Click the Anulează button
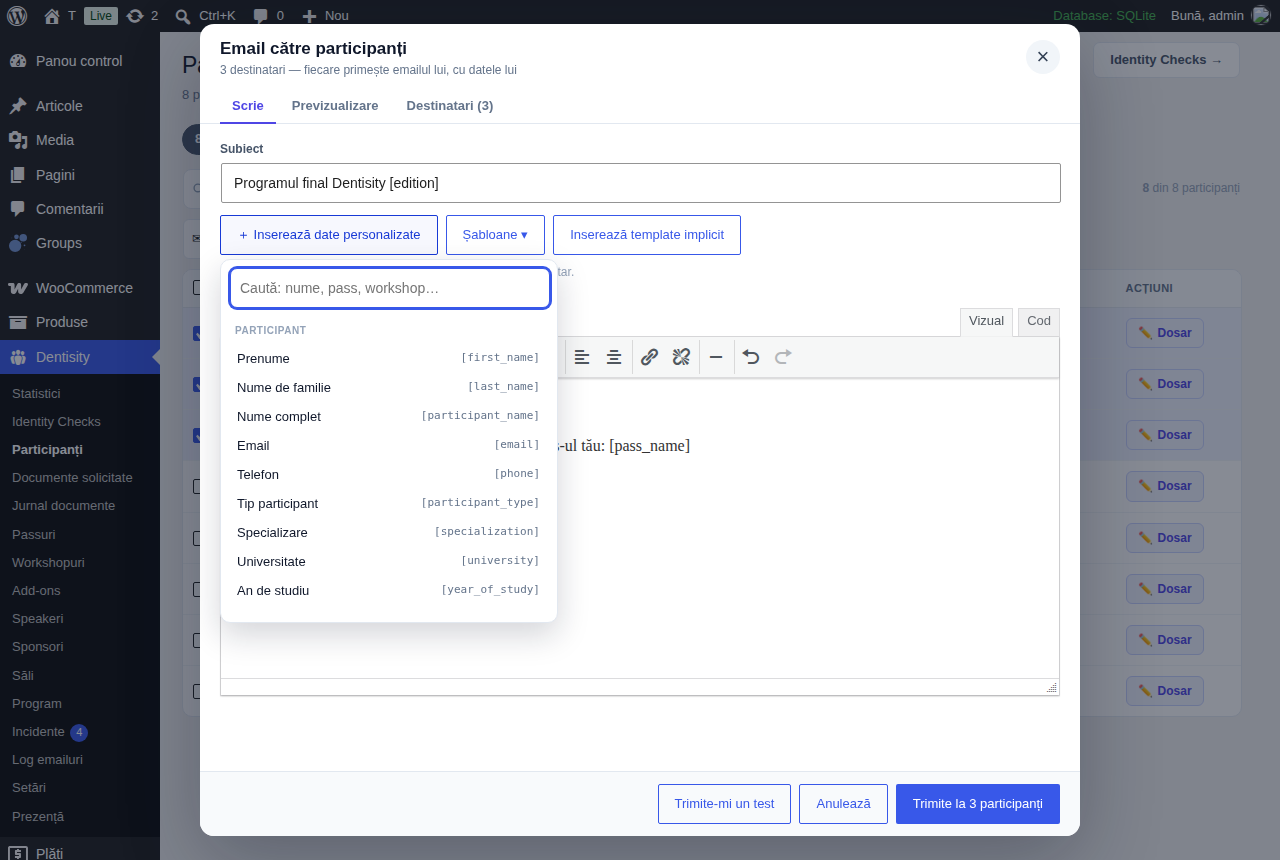Screen dimensions: 1280x860 coord(843,804)
